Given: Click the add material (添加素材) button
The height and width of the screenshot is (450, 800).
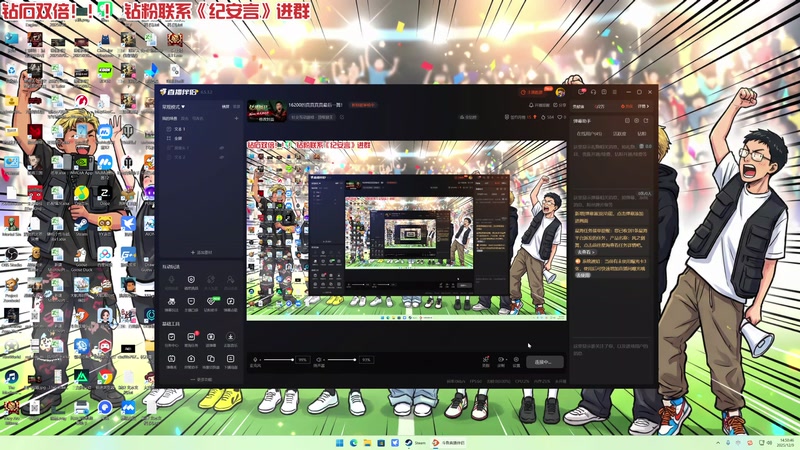Looking at the screenshot, I should click(201, 252).
